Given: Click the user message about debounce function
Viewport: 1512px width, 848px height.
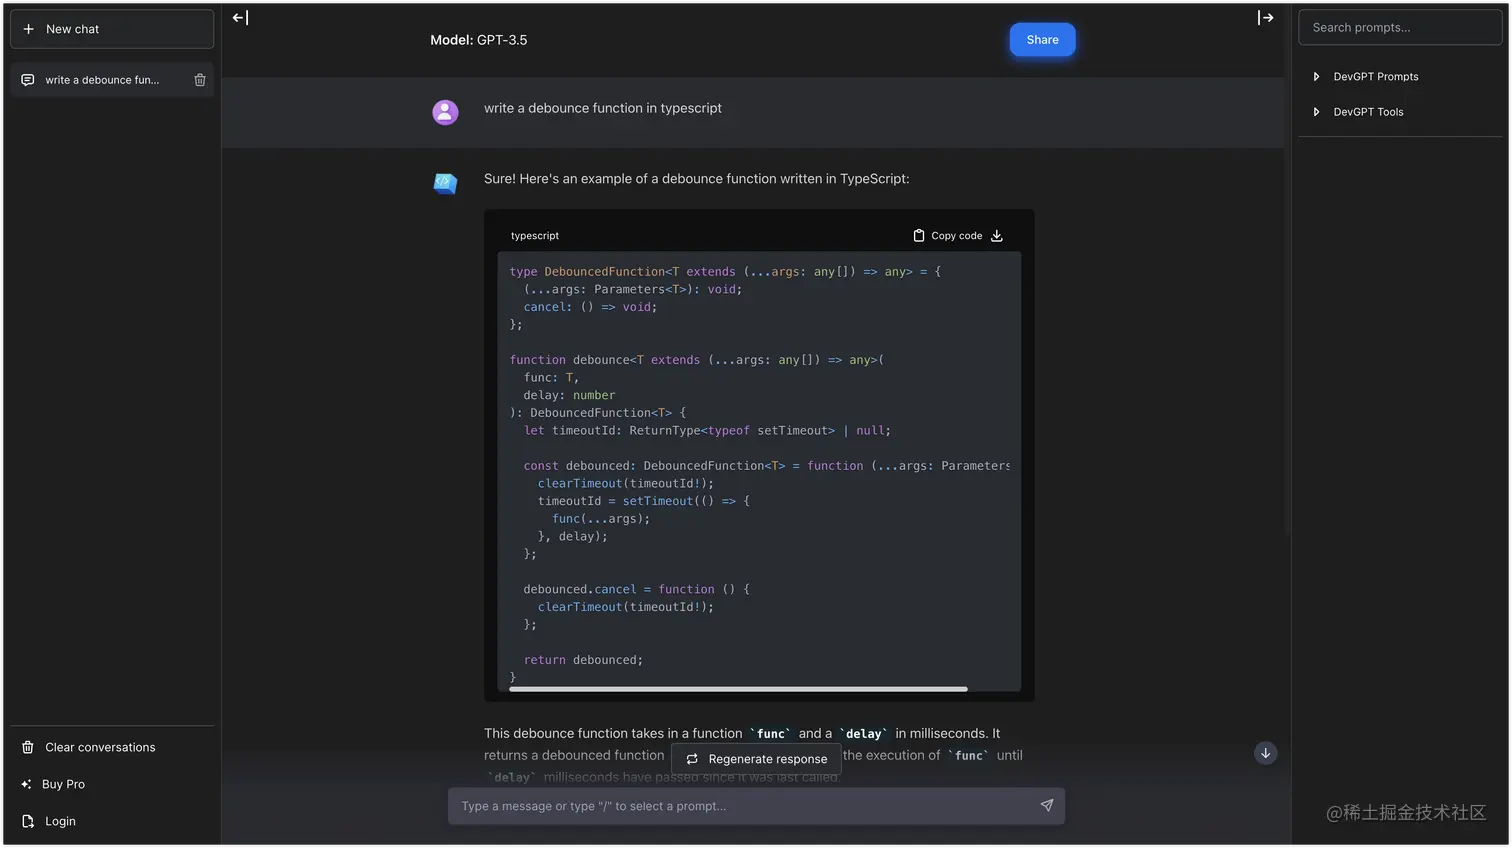Looking at the screenshot, I should 603,108.
